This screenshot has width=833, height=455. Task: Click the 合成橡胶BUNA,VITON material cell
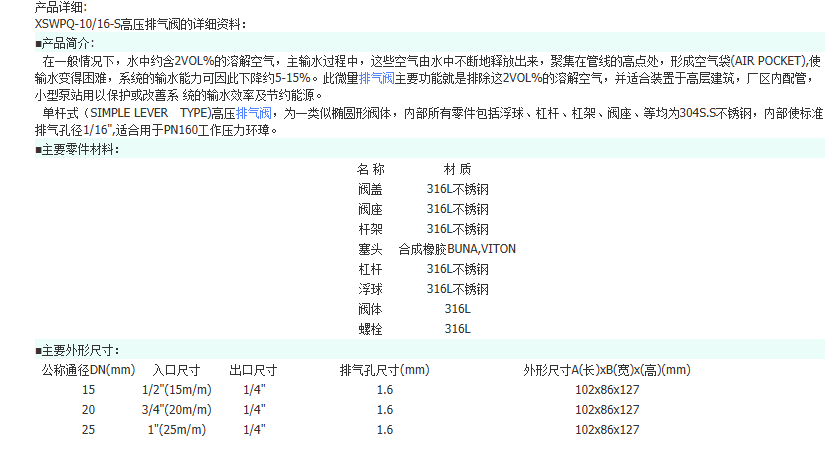[457, 249]
